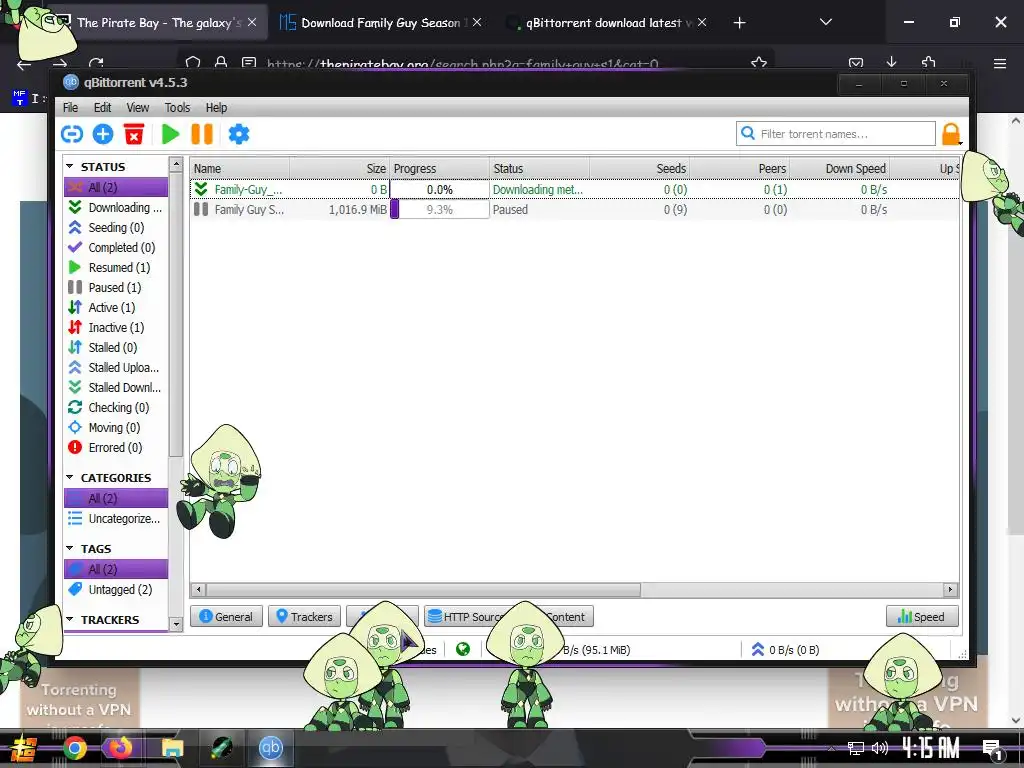Sort torrents by Progress column
Screen dimensions: 1024x768
pyautogui.click(x=440, y=168)
